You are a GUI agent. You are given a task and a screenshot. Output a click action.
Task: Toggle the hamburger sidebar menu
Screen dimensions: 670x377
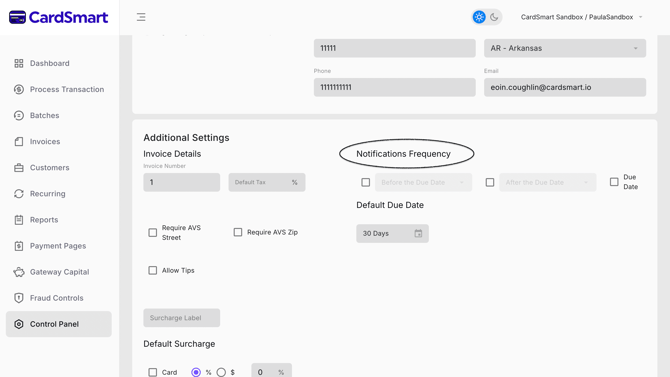coord(141,17)
